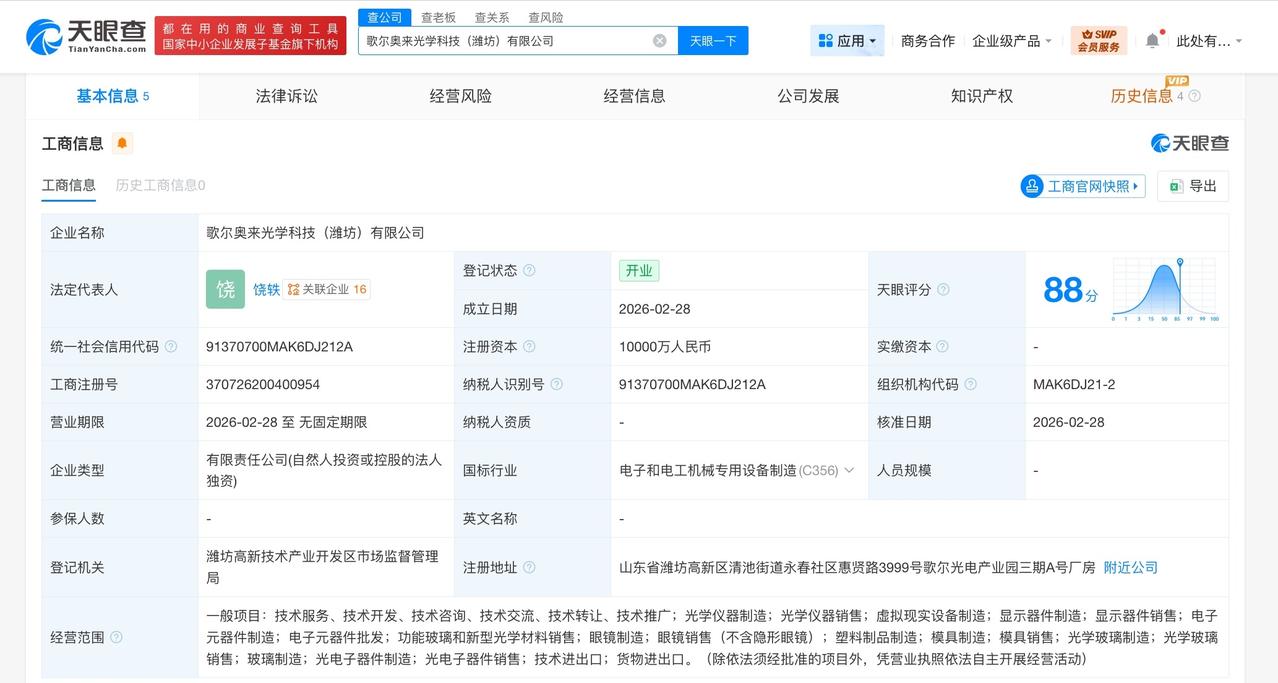This screenshot has height=683, width=1278.
Task: Click the help icon beside 登记状态
Action: [529, 270]
